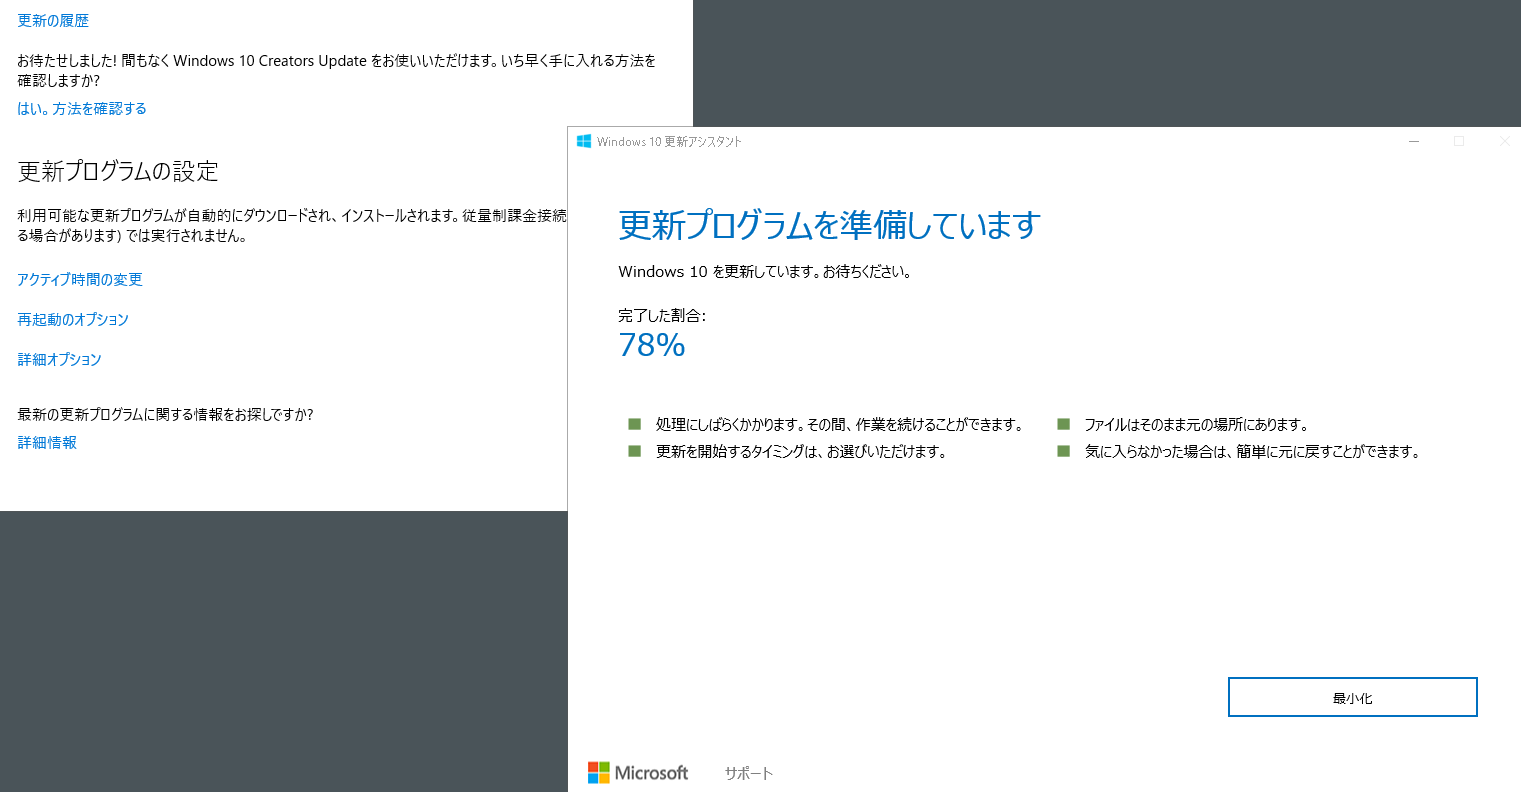Click green bullet beside 気に入らなかった場合
This screenshot has height=792, width=1521.
pos(1063,452)
